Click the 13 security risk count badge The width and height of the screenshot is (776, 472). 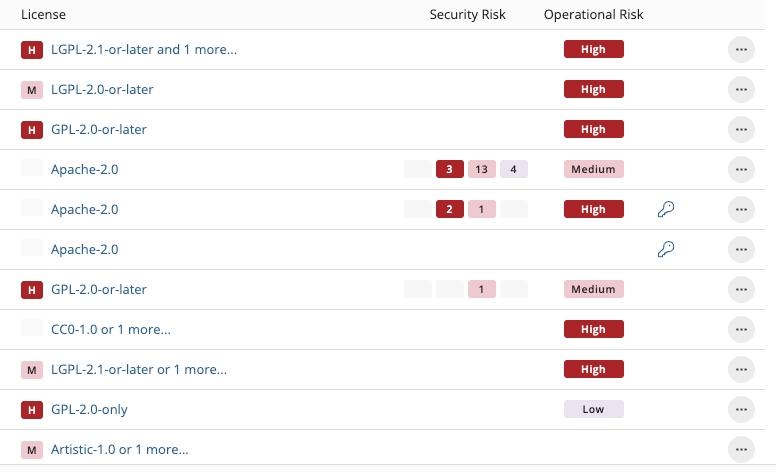pyautogui.click(x=482, y=169)
